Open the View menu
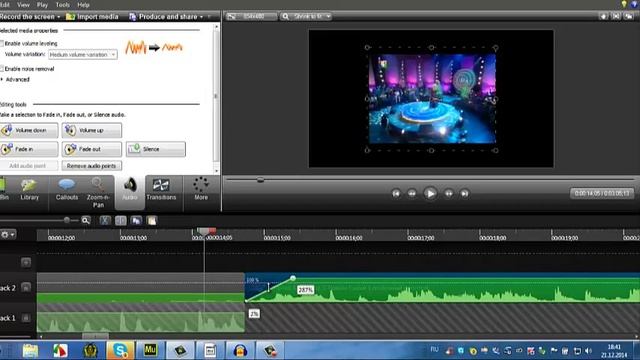Image resolution: width=640 pixels, height=360 pixels. [x=23, y=5]
